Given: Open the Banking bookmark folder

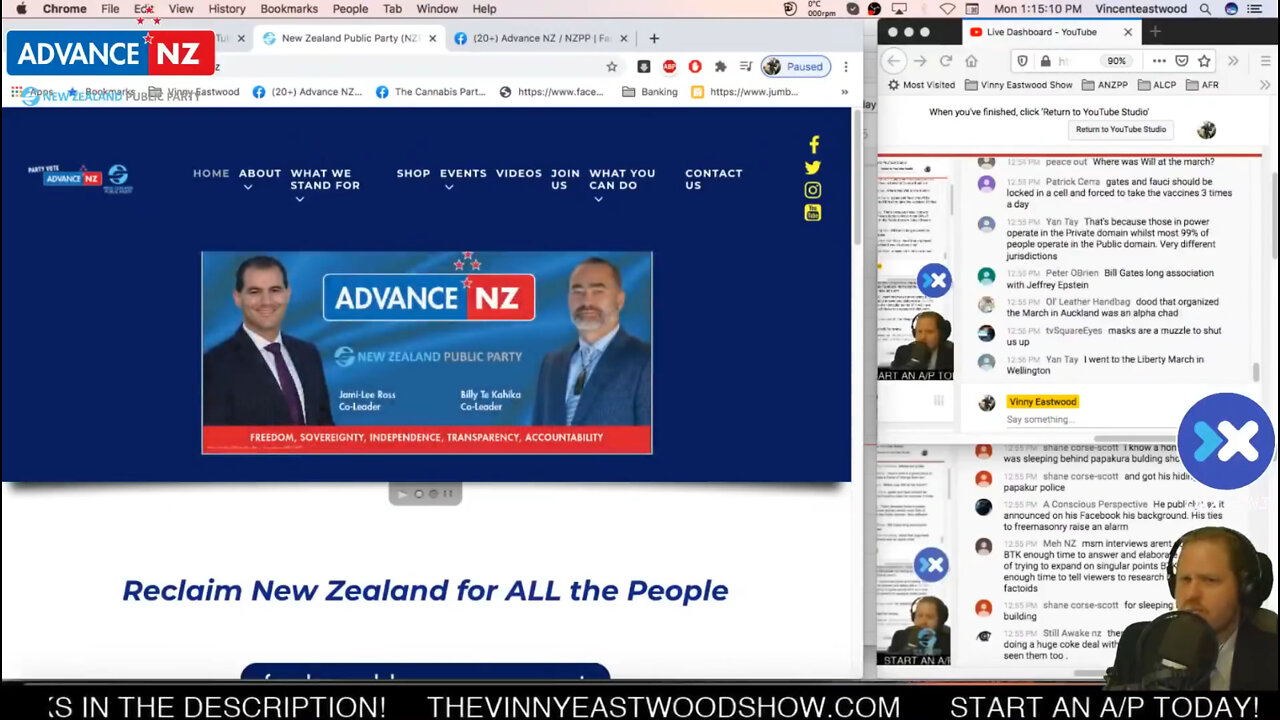Looking at the screenshot, I should click(x=650, y=92).
